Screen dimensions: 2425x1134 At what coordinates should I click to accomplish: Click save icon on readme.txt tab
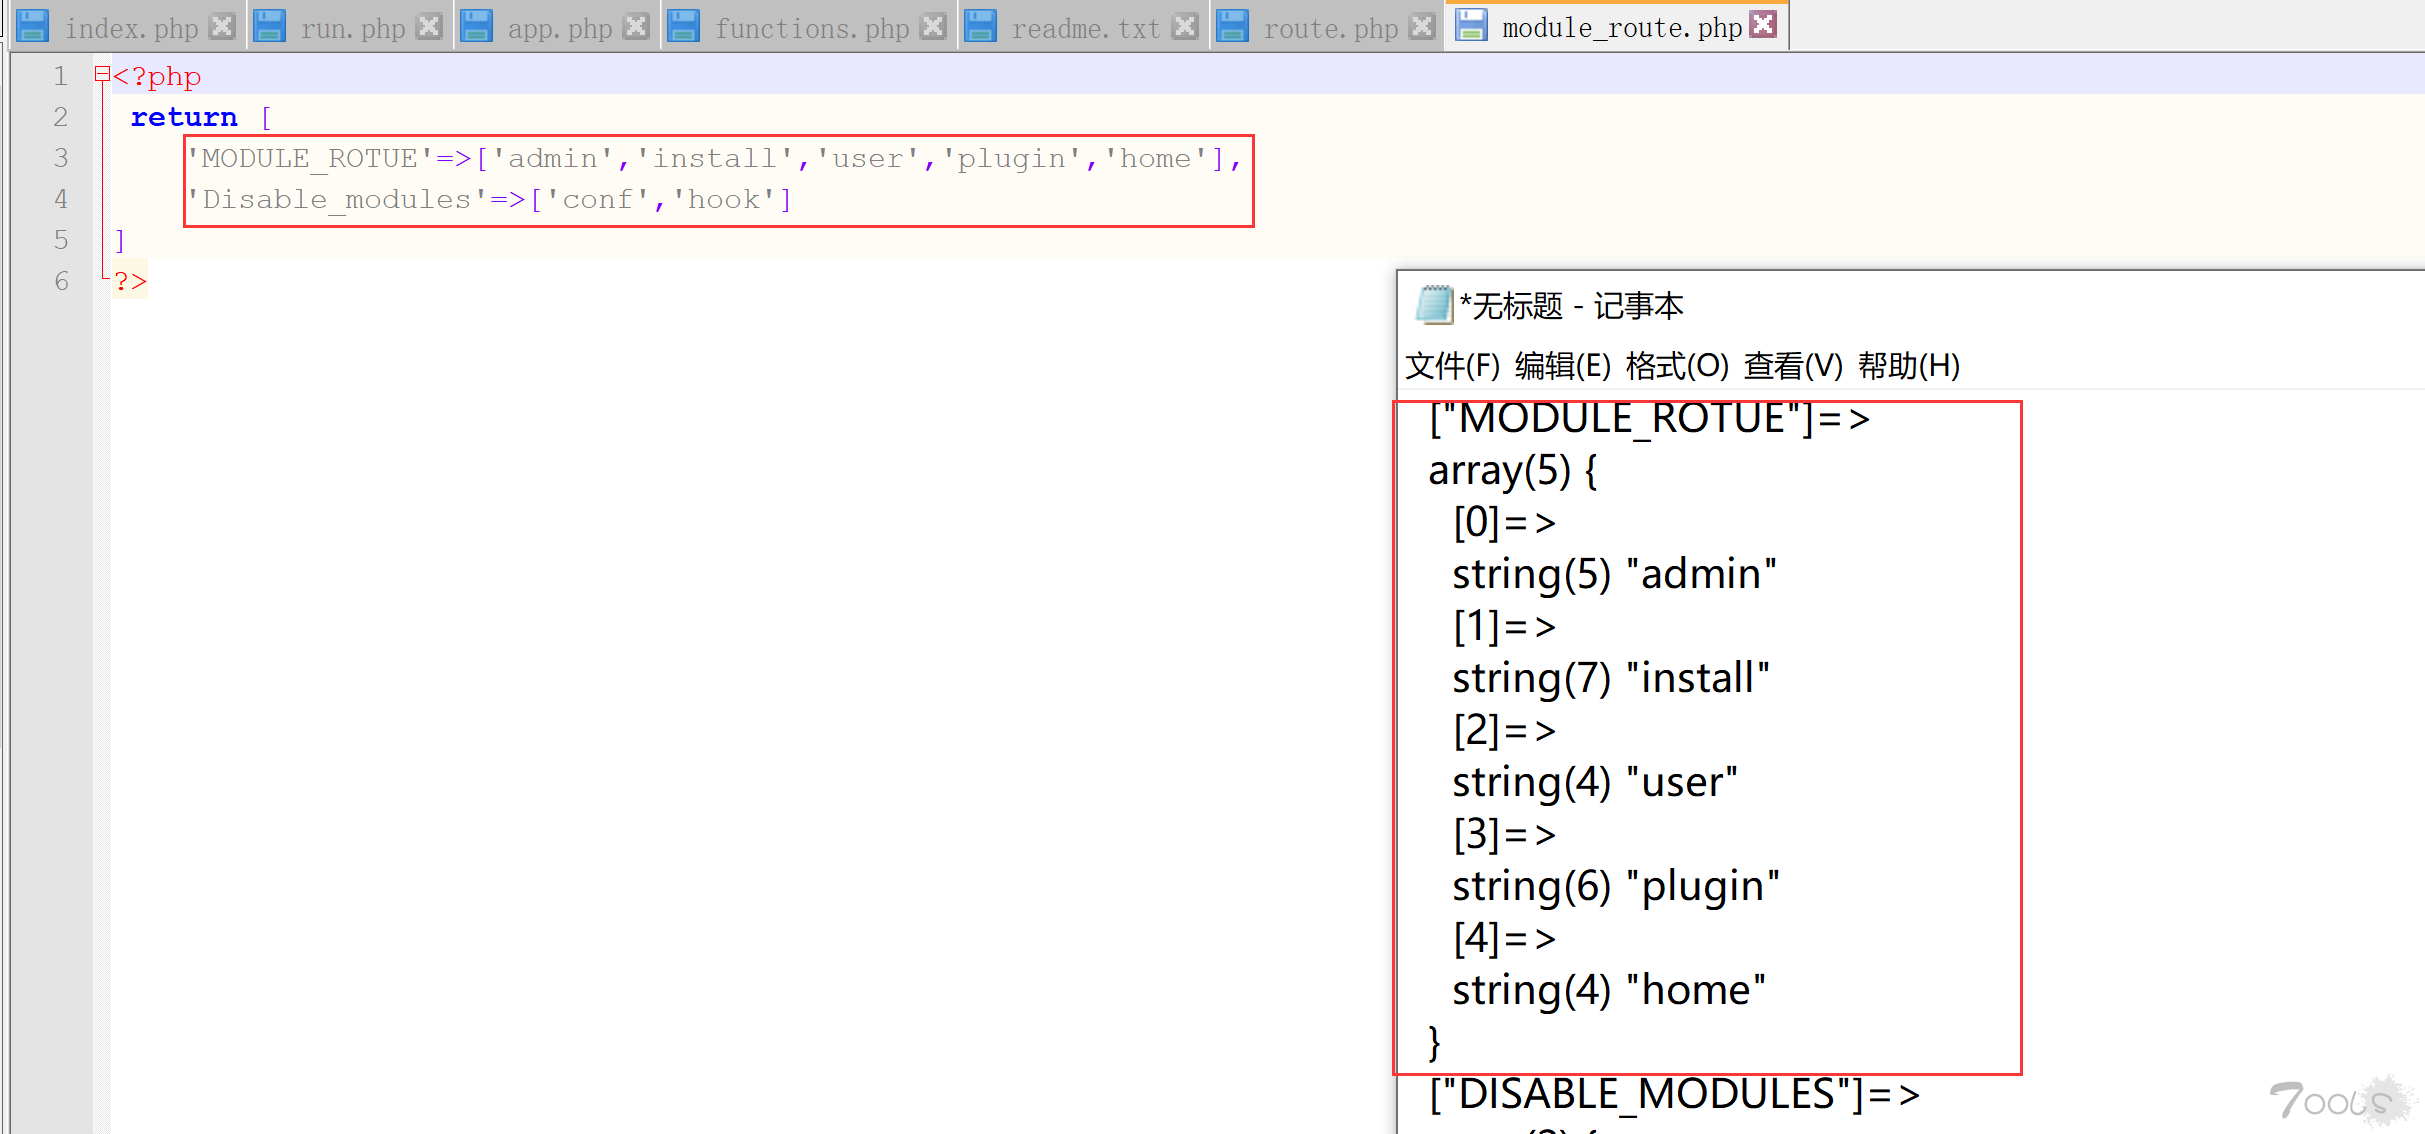tap(980, 26)
